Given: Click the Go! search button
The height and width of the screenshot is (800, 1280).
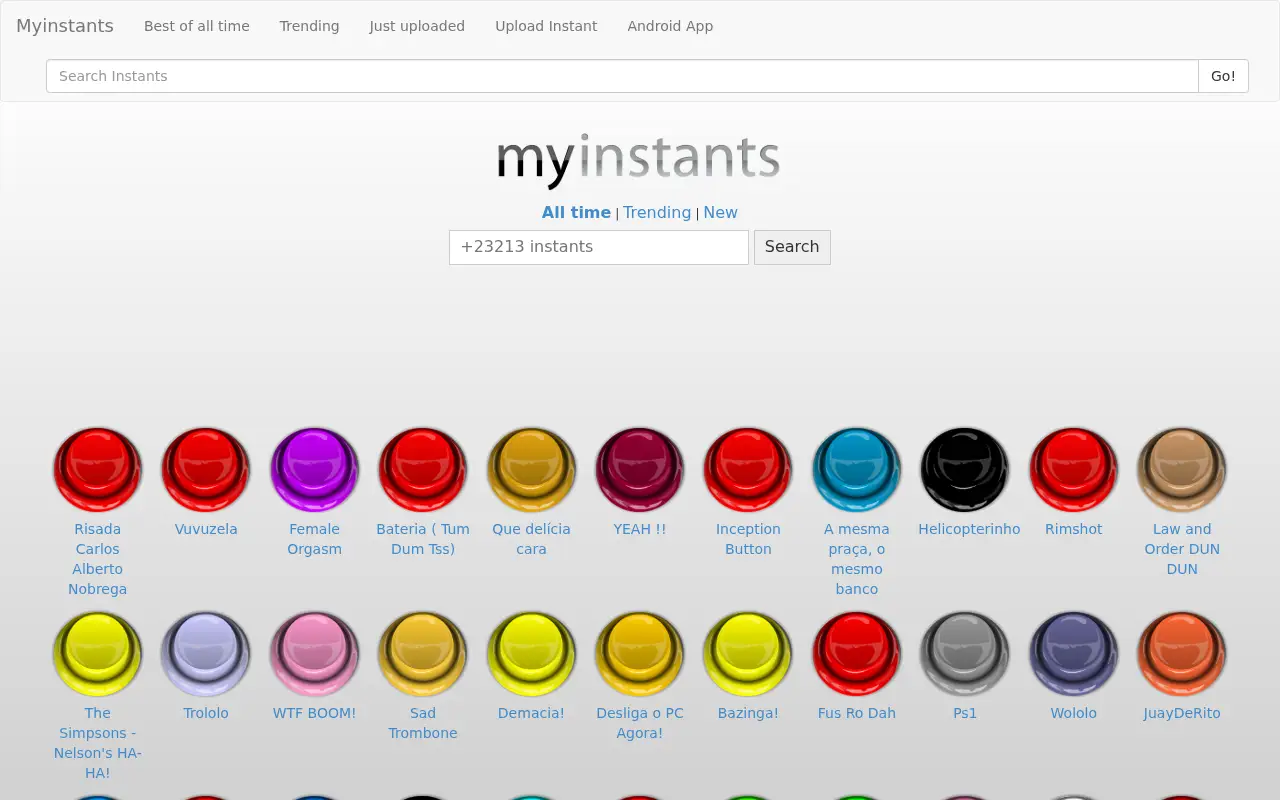Looking at the screenshot, I should pos(1223,76).
